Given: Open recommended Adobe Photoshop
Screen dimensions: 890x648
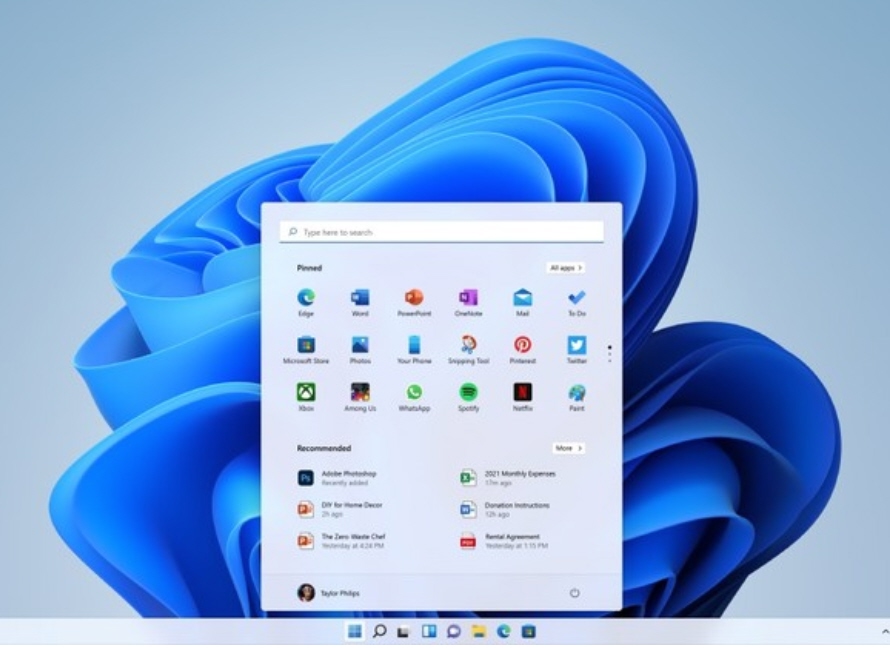Looking at the screenshot, I should 338,478.
